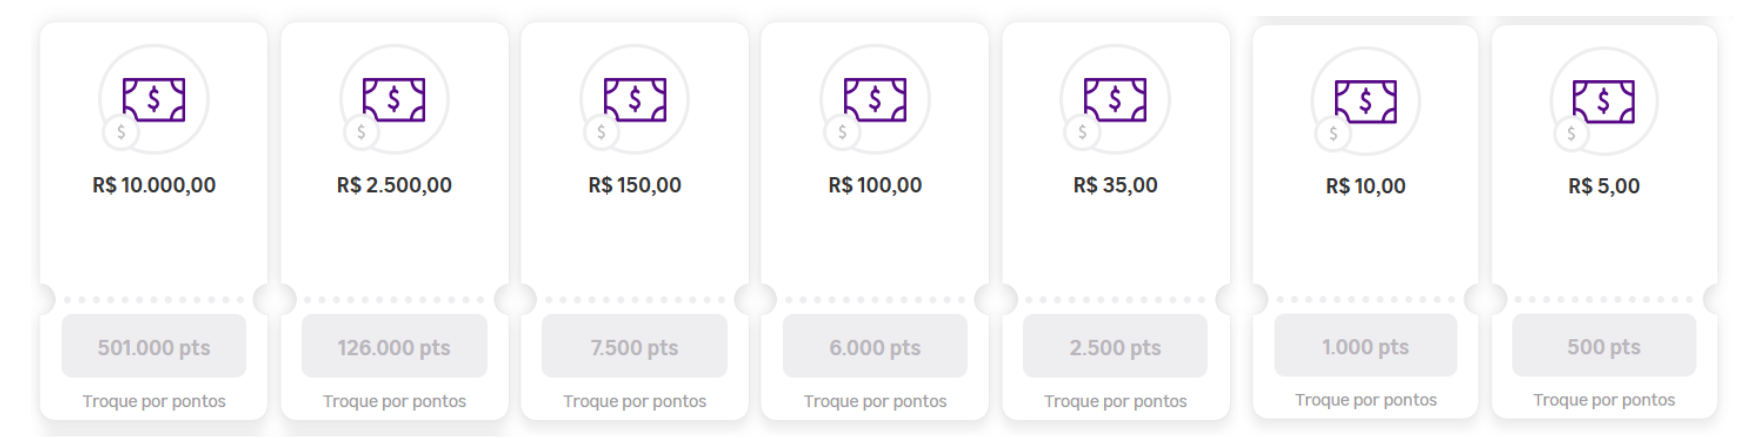Viewport: 1751px width, 438px height.
Task: Click the R$ 35,00 cash icon
Action: tap(1115, 99)
